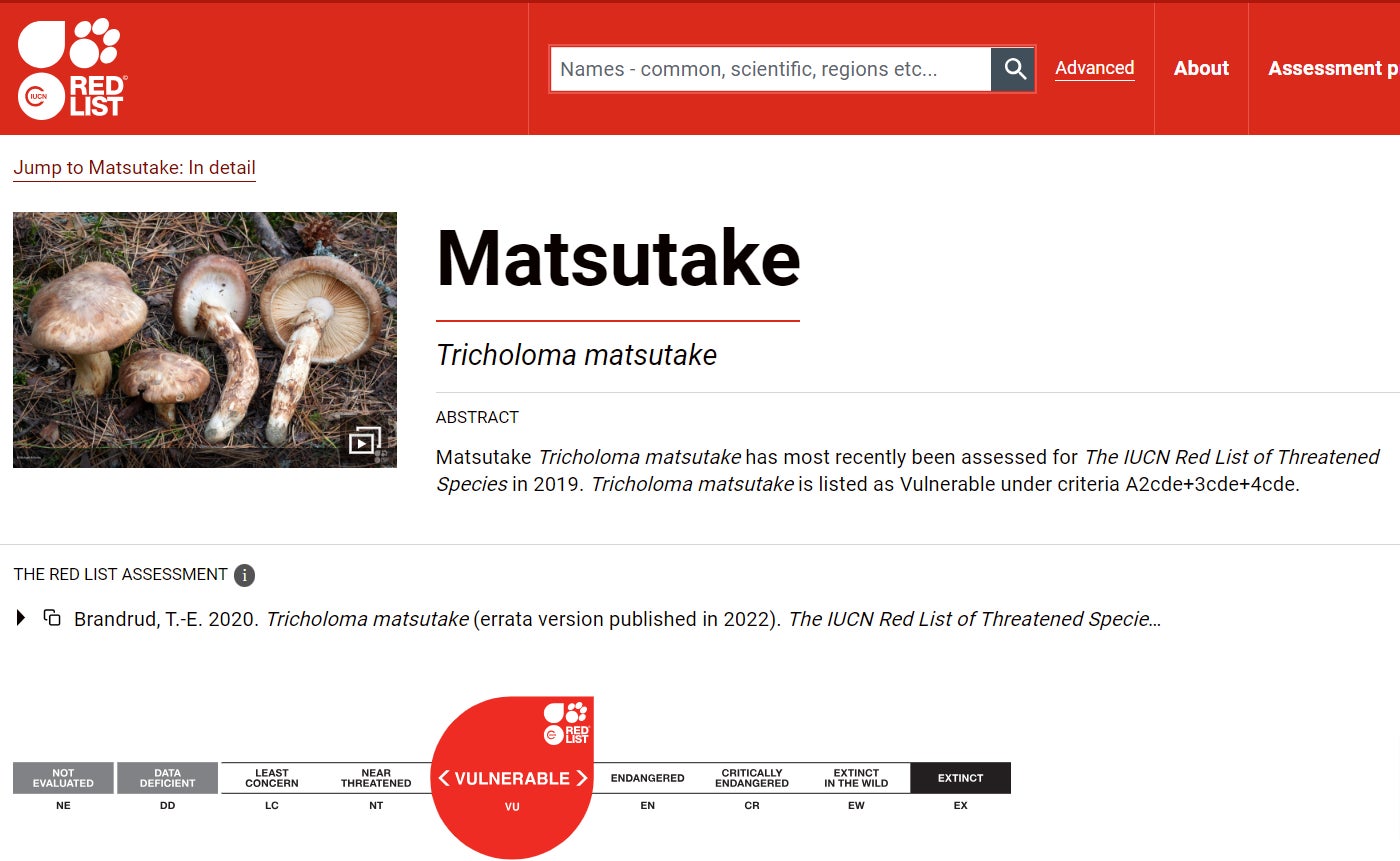Open the image gallery slideshow icon
Viewport: 1400px width, 861px height.
(364, 441)
